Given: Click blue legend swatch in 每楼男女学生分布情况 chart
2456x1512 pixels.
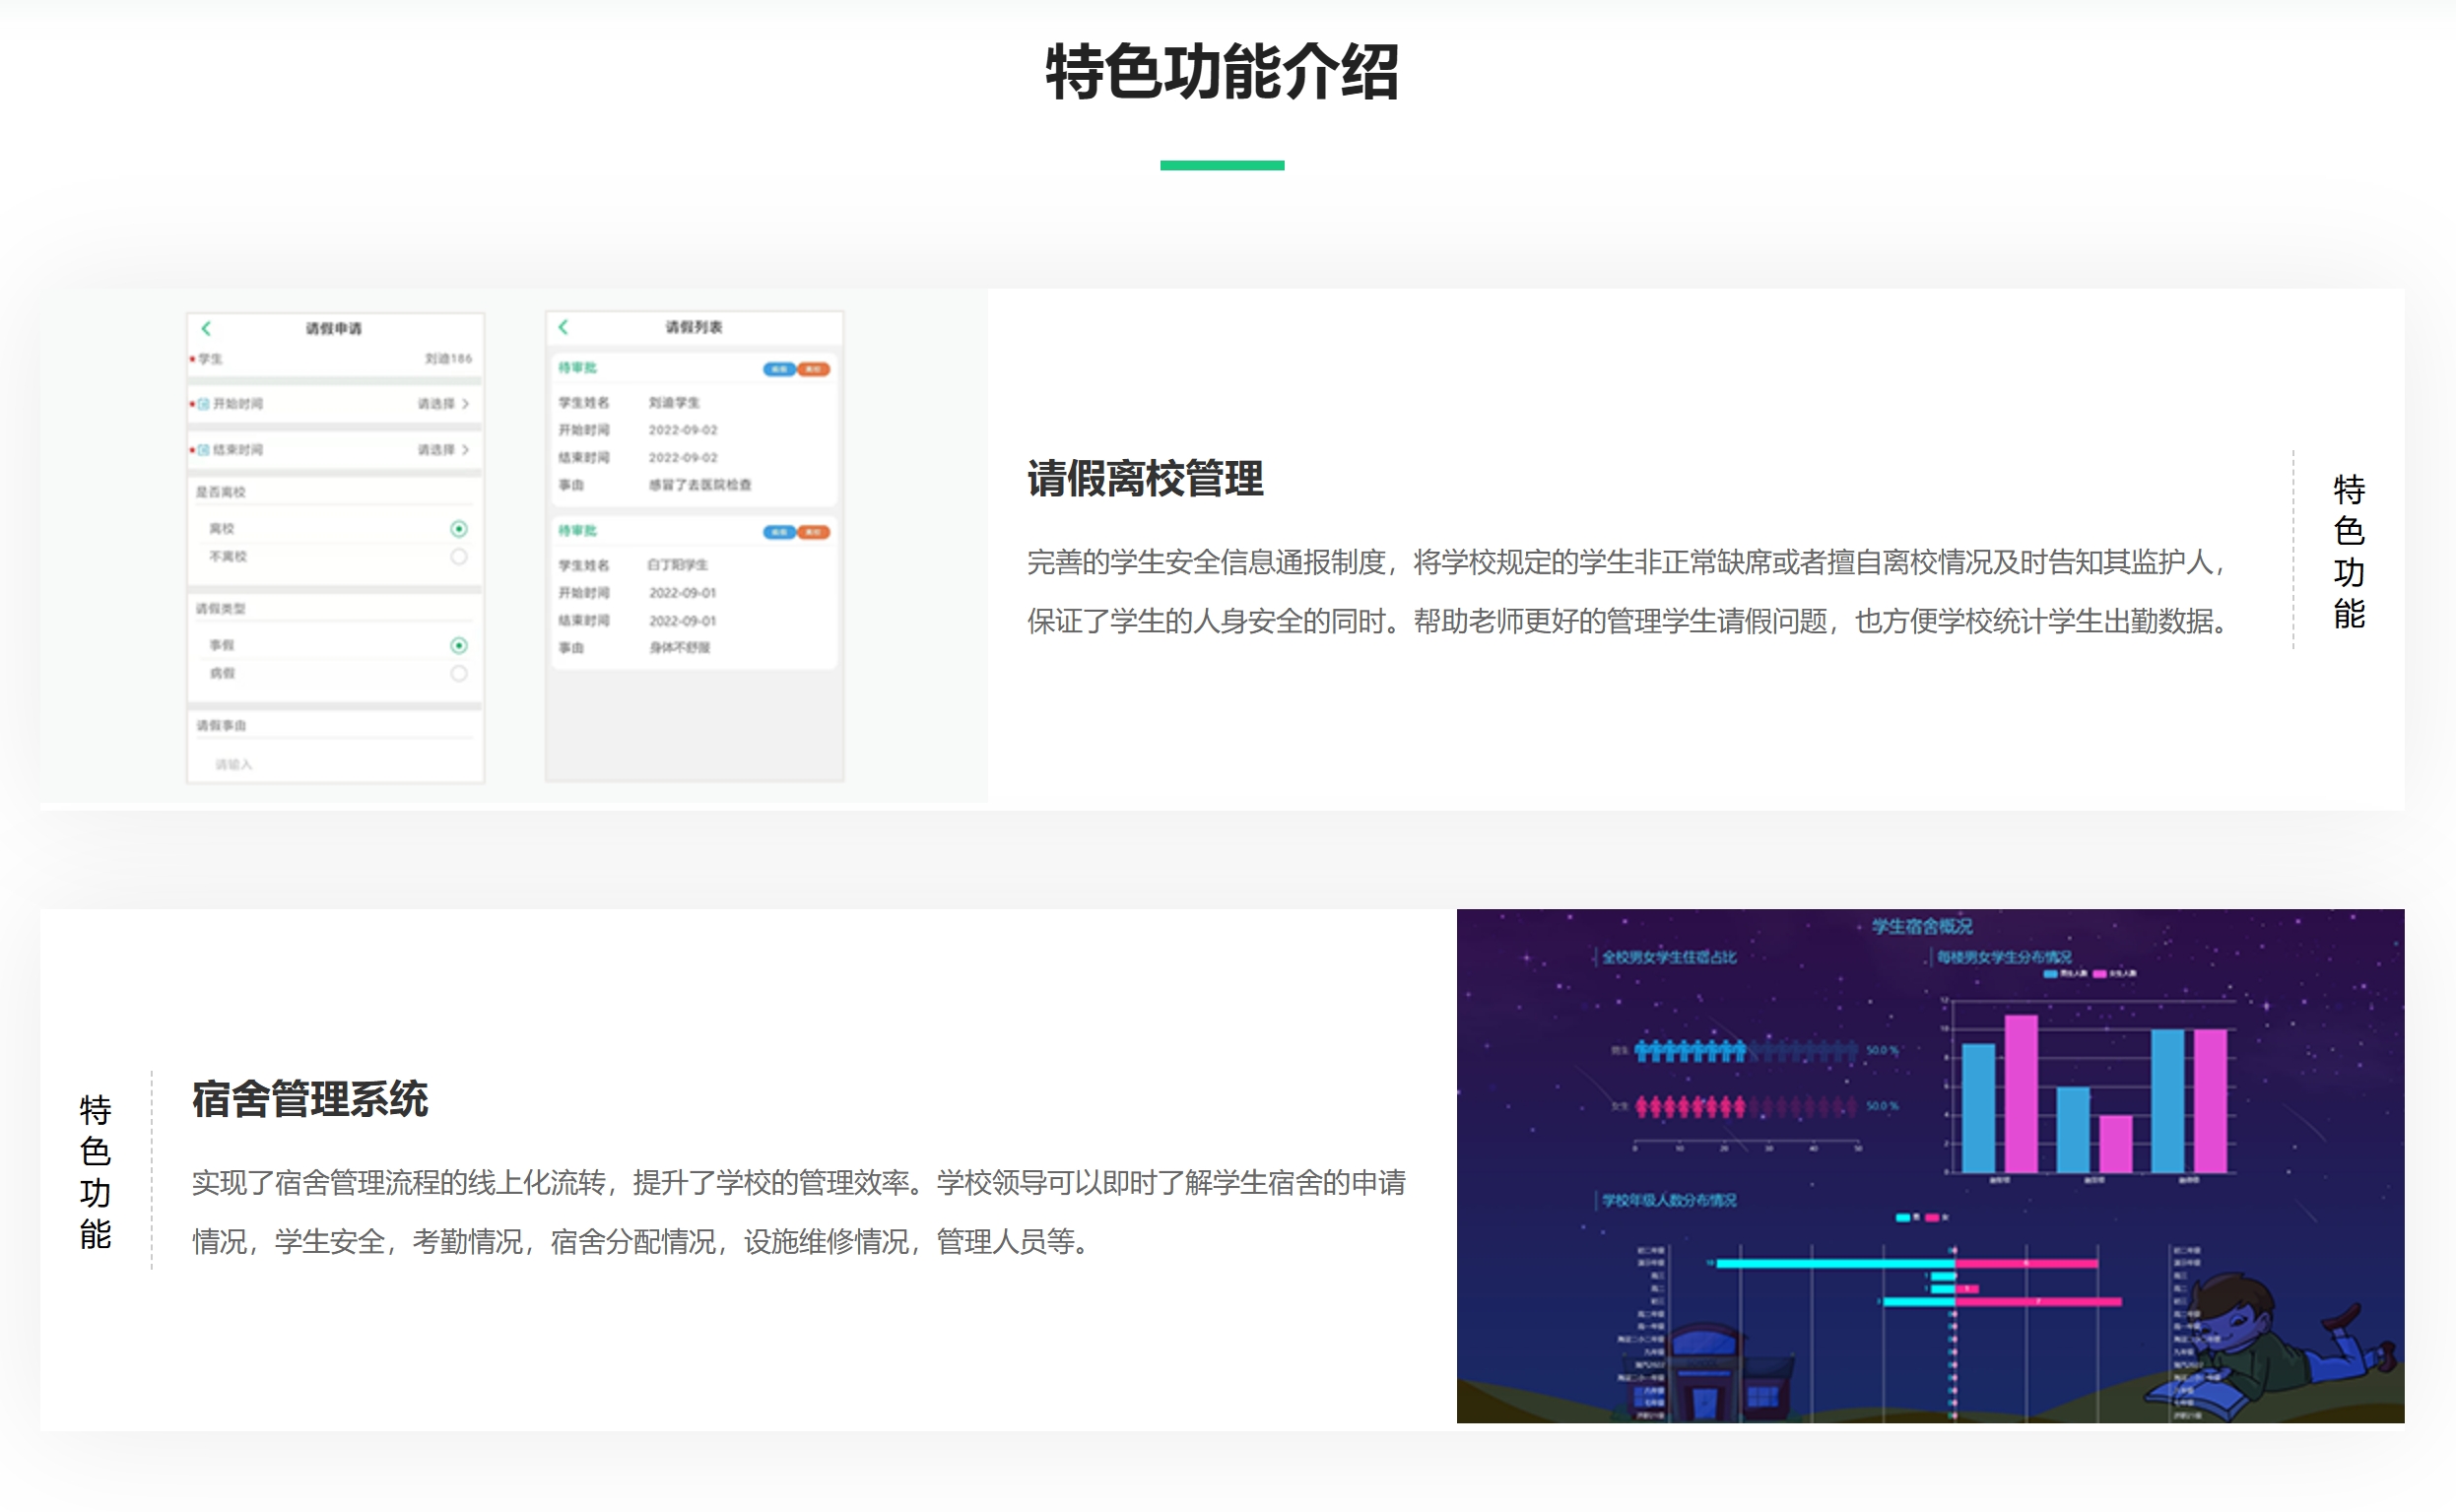Looking at the screenshot, I should (2050, 973).
